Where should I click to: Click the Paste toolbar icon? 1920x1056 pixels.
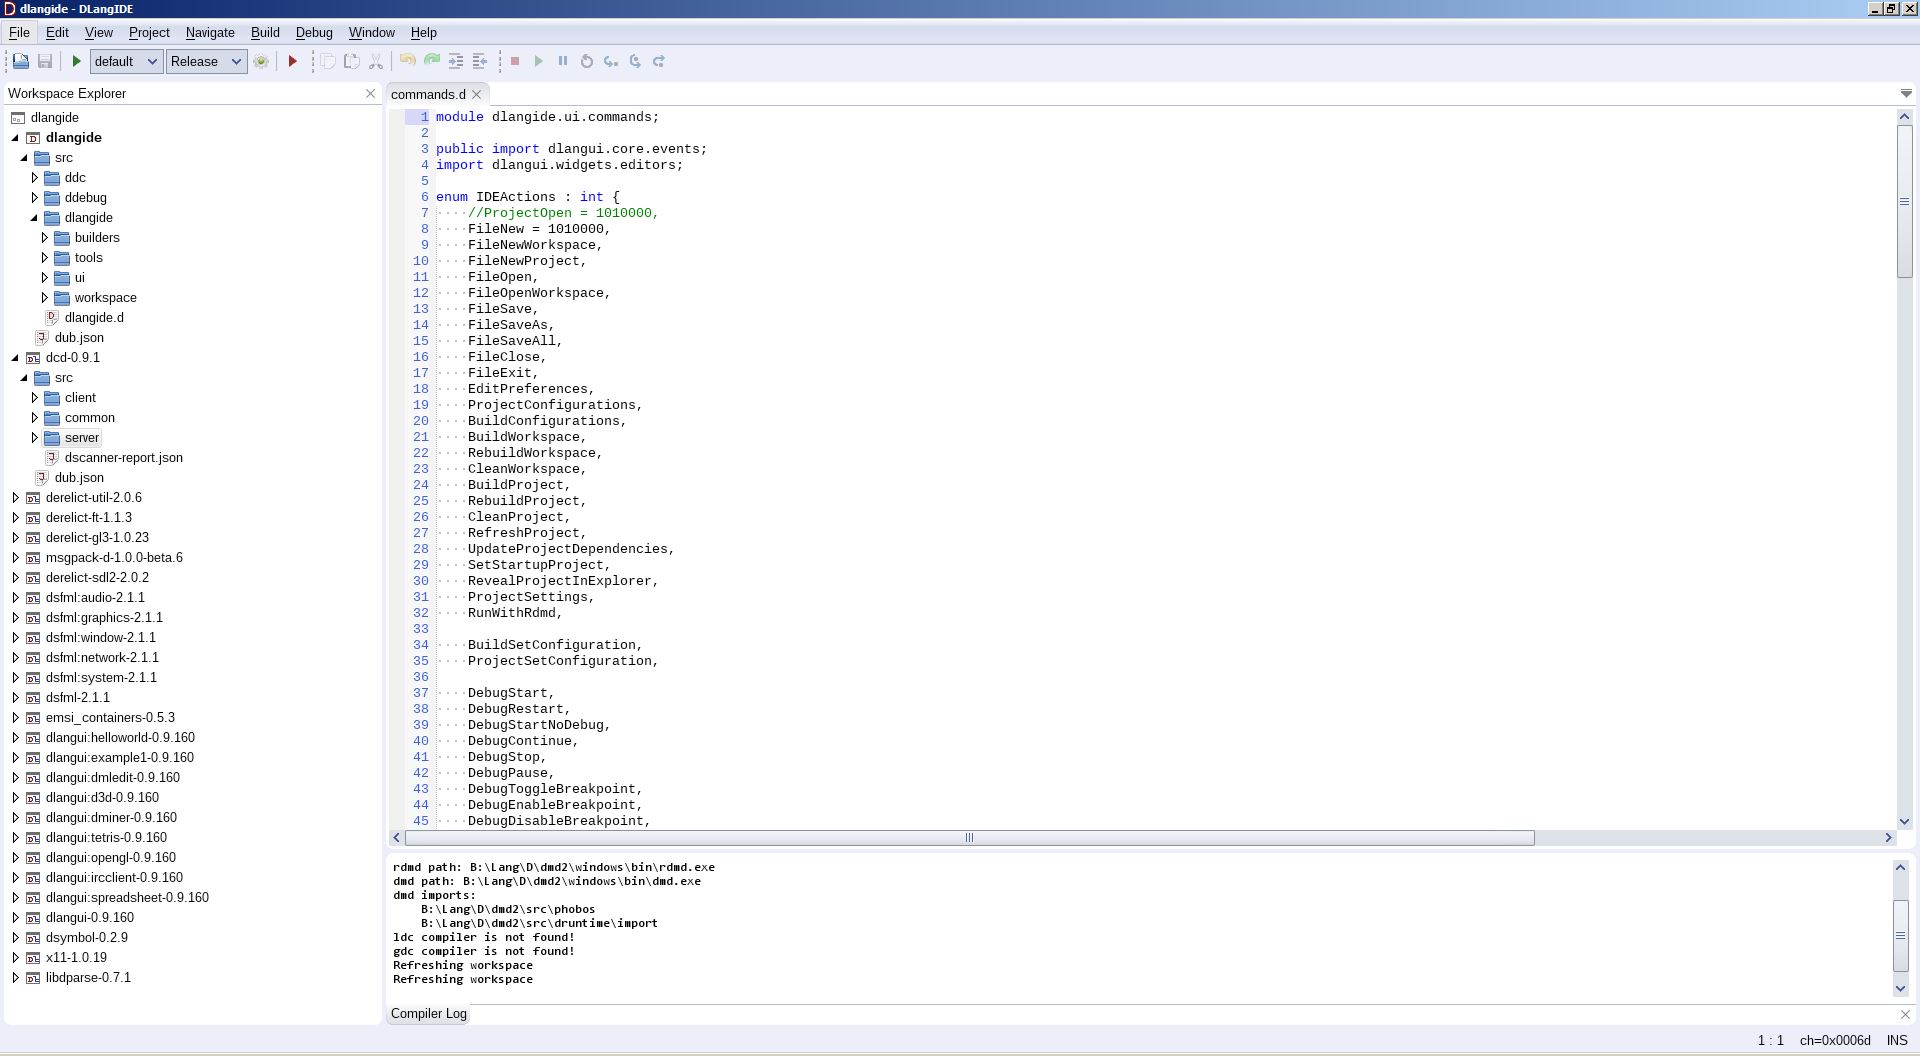pos(352,61)
